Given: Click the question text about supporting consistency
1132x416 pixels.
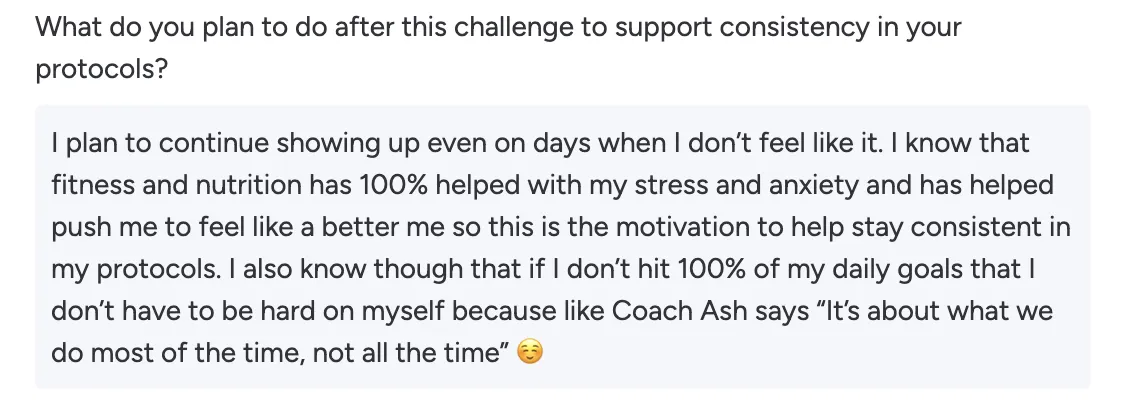Looking at the screenshot, I should coord(498,48).
